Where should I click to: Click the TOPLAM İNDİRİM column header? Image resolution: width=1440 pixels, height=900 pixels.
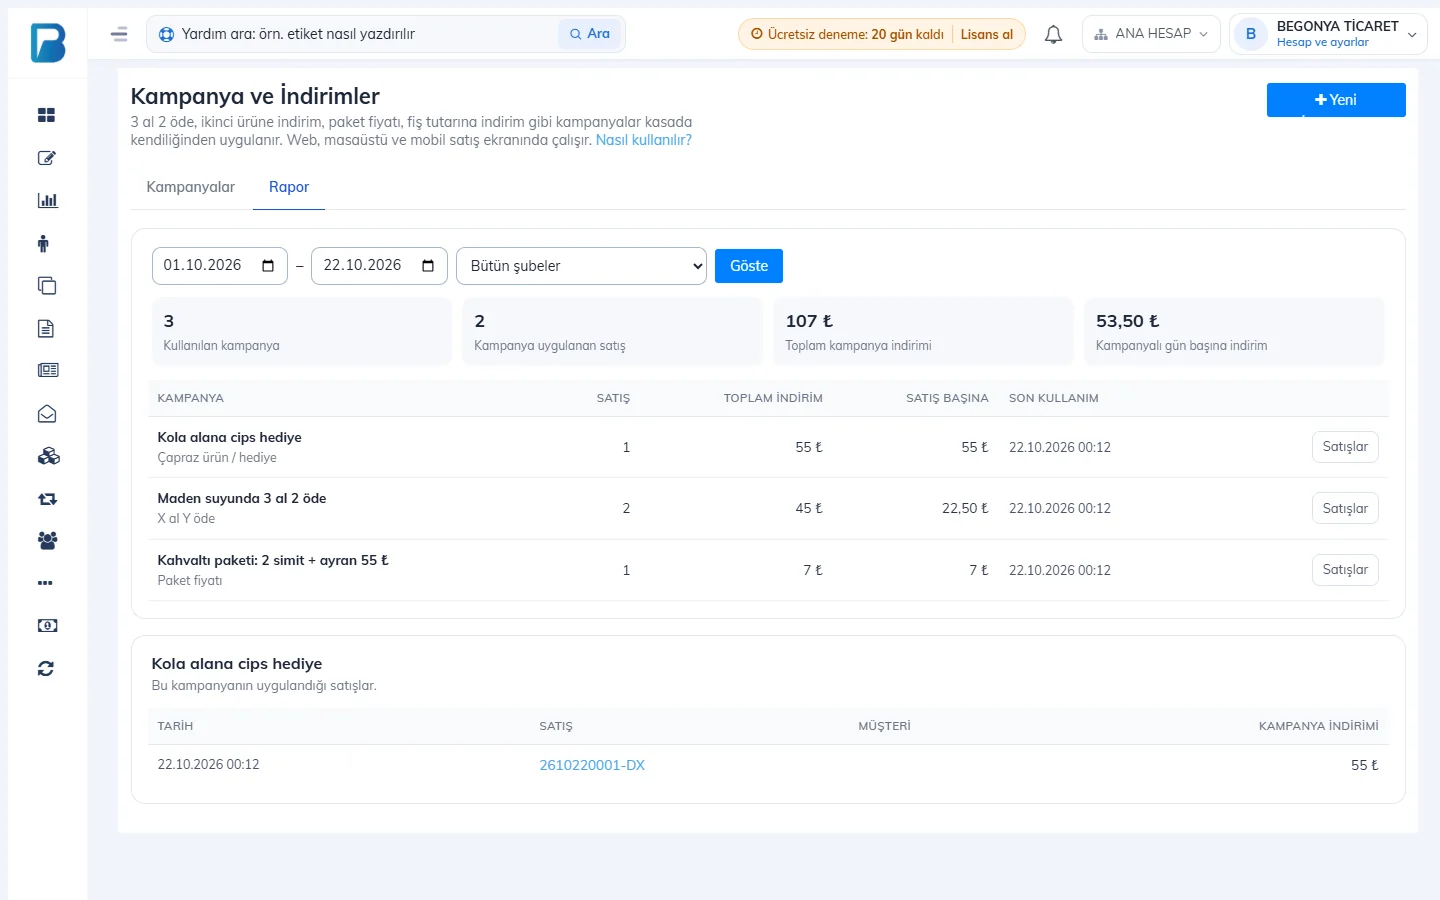point(773,398)
